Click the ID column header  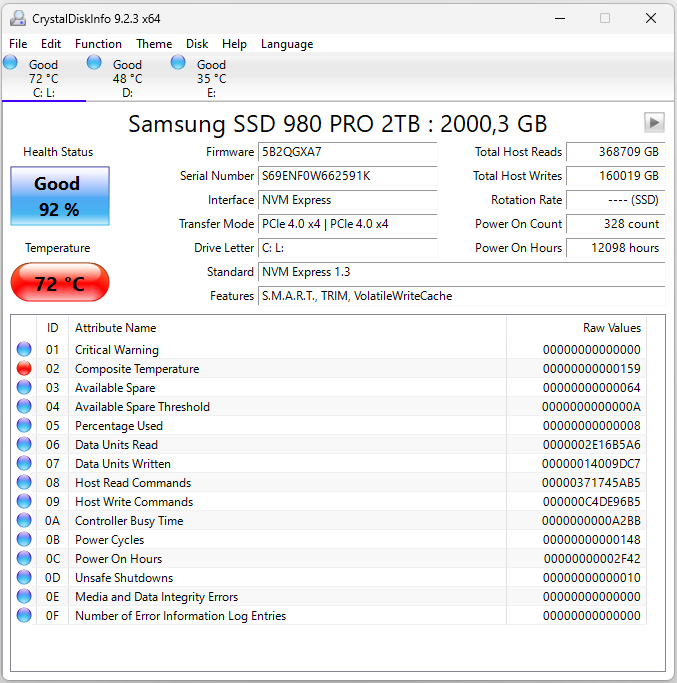click(x=52, y=328)
